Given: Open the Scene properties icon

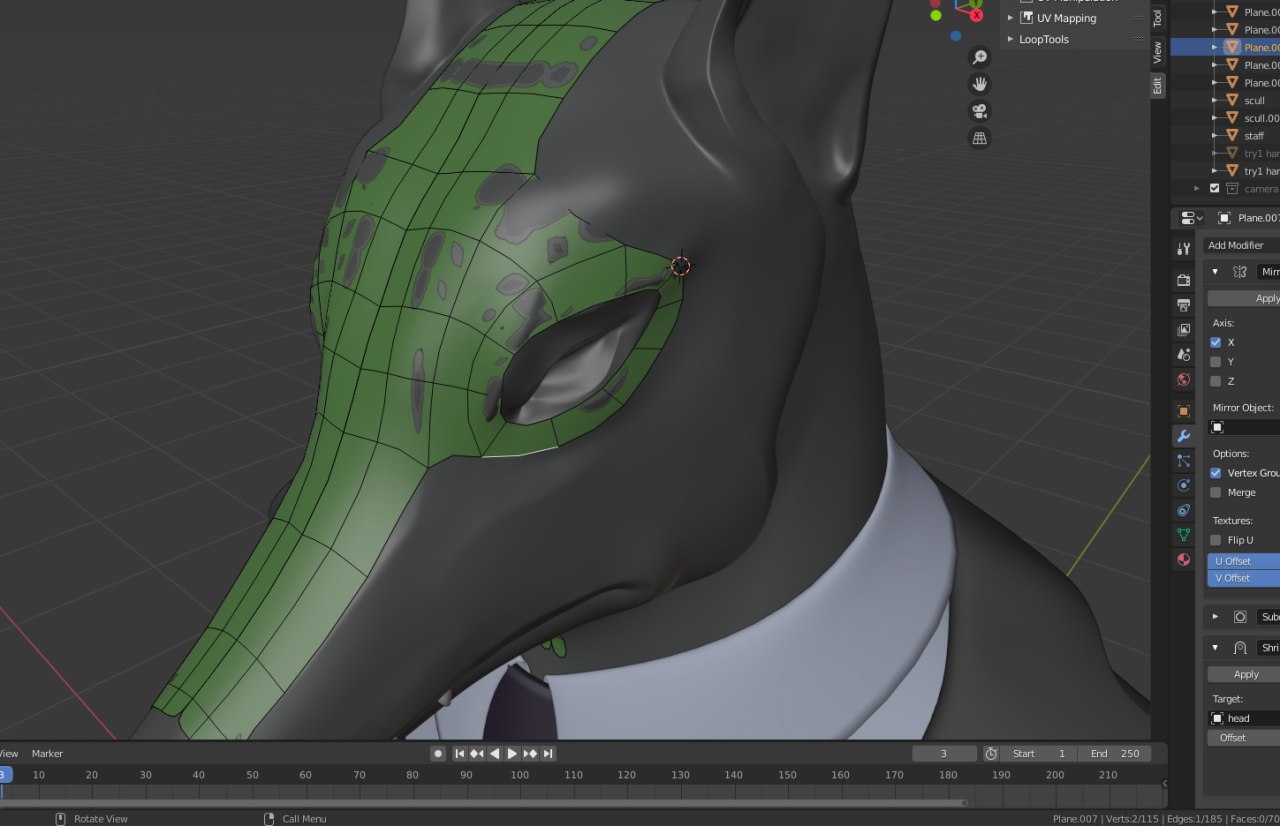Looking at the screenshot, I should click(1184, 355).
